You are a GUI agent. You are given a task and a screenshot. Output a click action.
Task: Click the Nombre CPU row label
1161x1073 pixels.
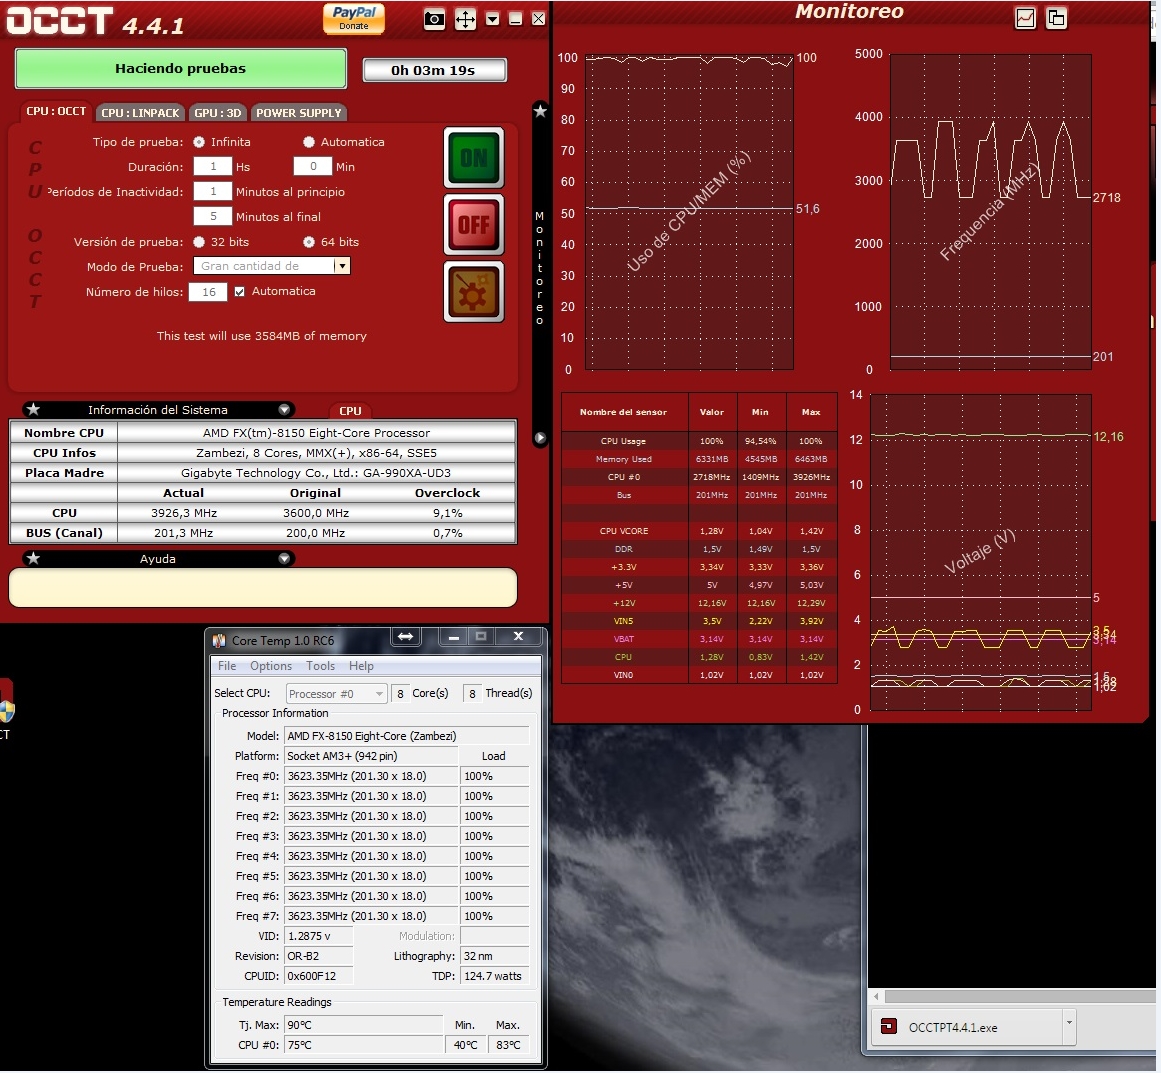(x=64, y=433)
